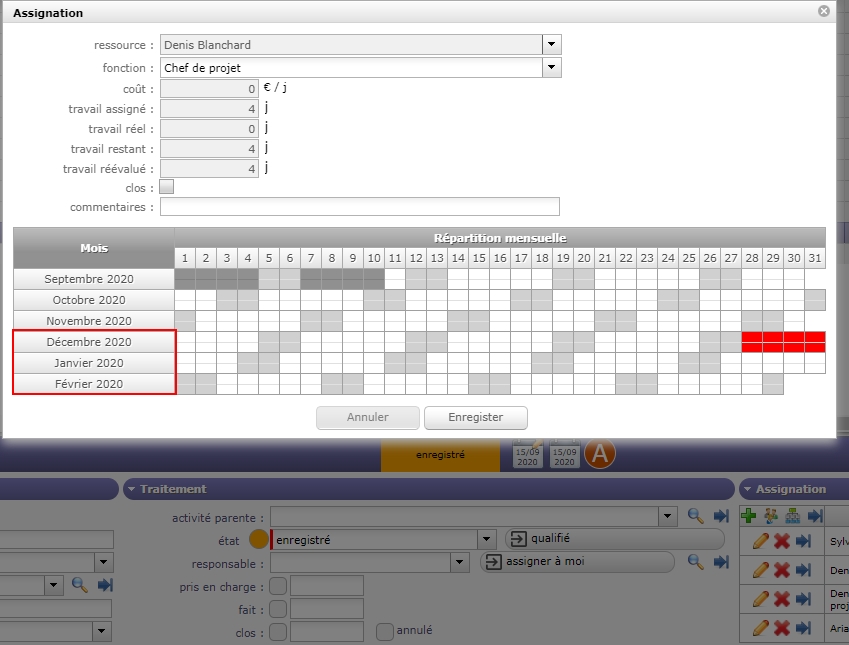Click go-to arrow on the Aria row
Image resolution: width=849 pixels, height=645 pixels.
804,628
